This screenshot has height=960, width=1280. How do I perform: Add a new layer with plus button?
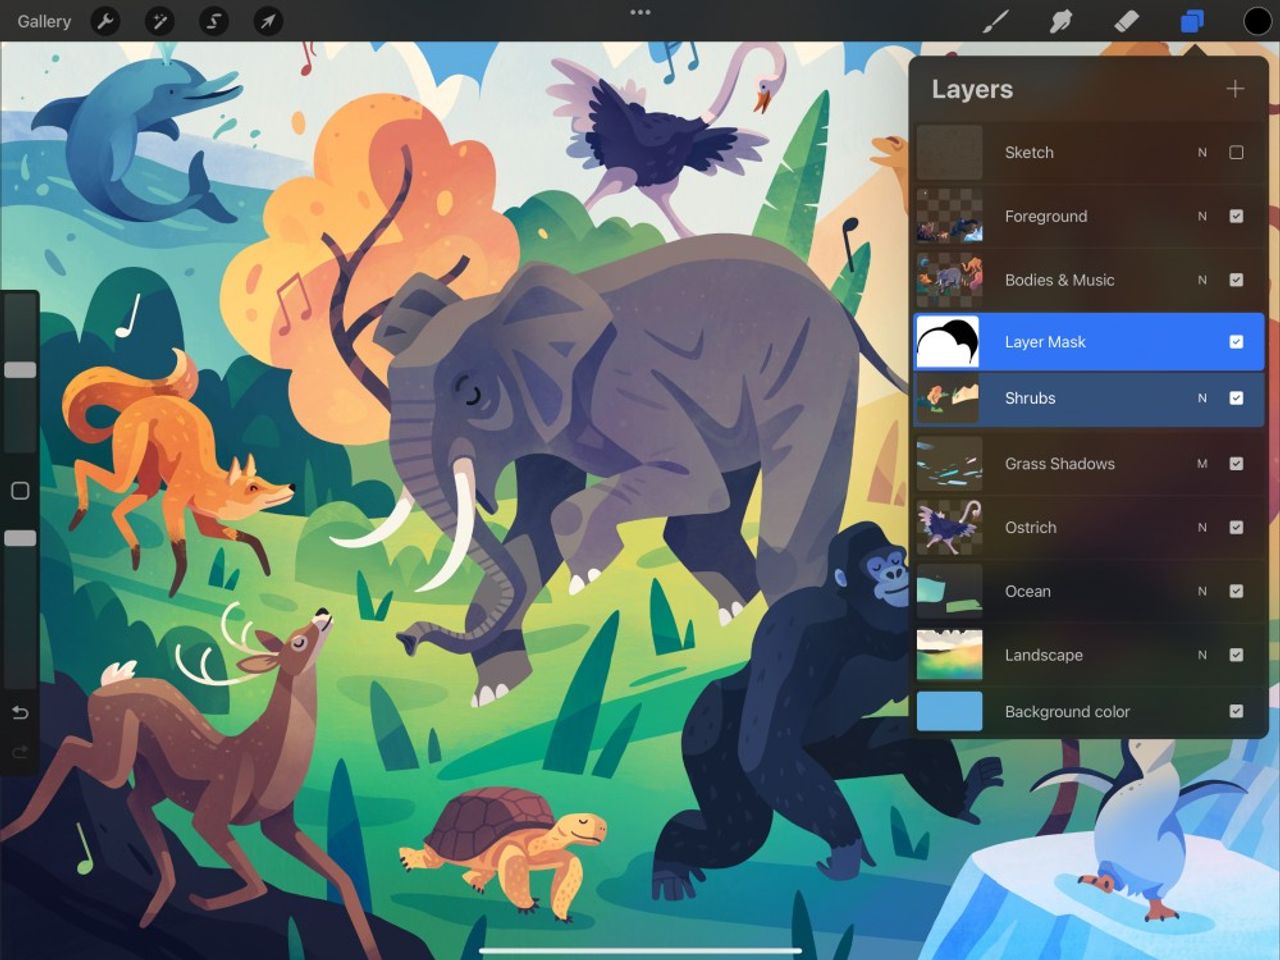tap(1235, 89)
